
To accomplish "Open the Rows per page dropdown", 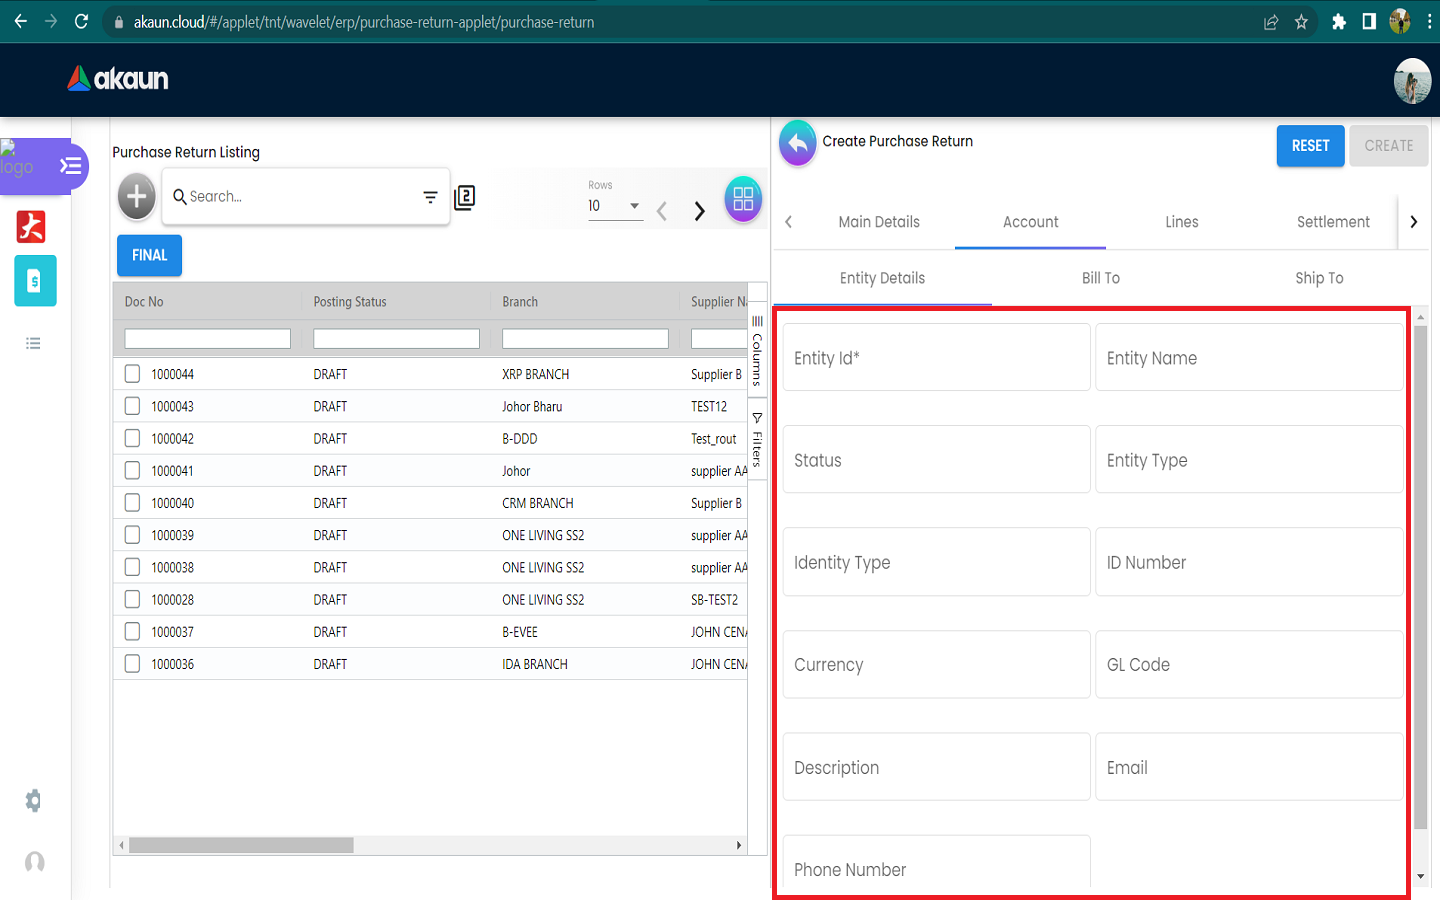I will pos(614,206).
